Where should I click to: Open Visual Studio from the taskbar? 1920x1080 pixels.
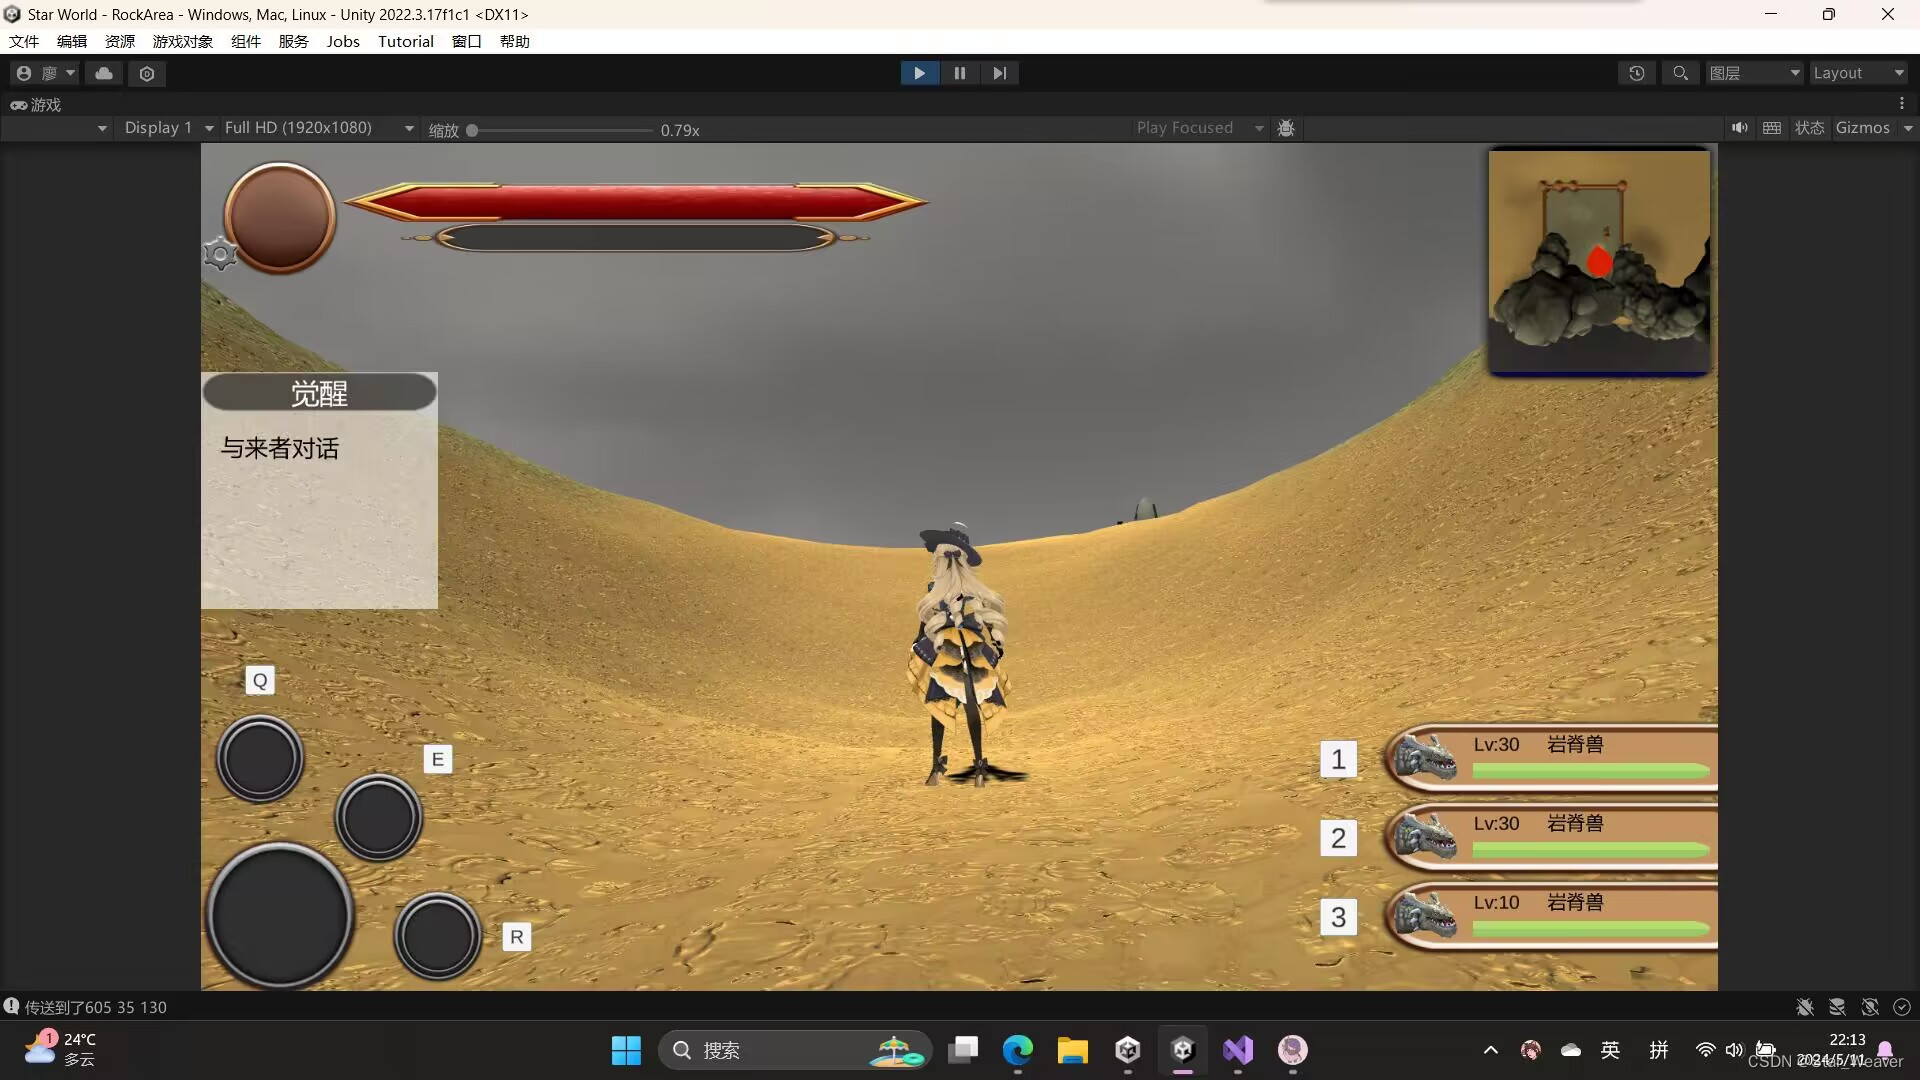1238,1050
